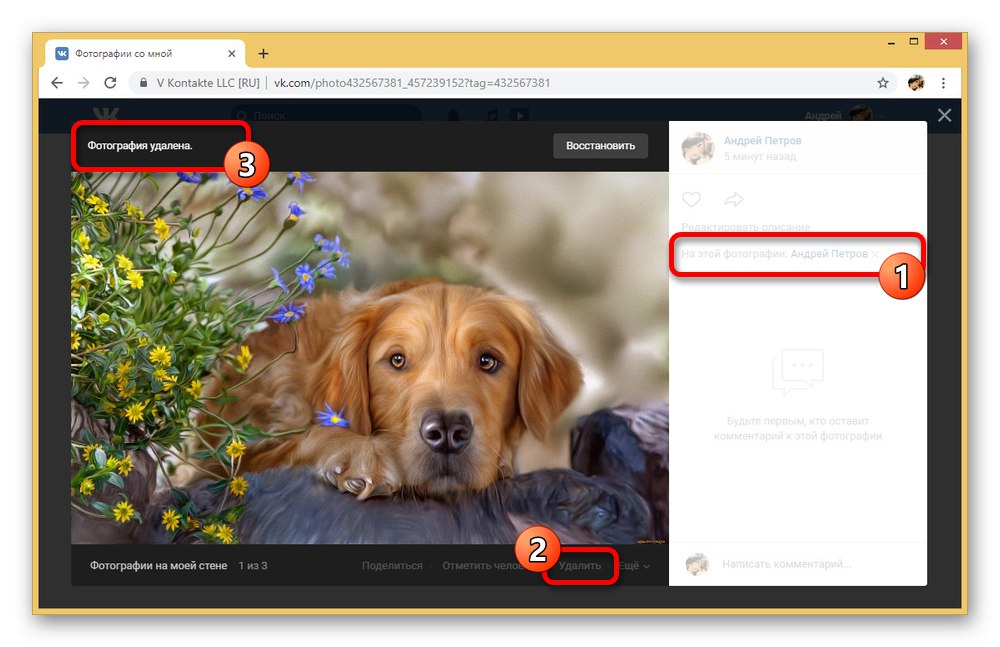This screenshot has height=647, width=1000.
Task: Expand the 'Ещё' dropdown menu
Action: [634, 565]
